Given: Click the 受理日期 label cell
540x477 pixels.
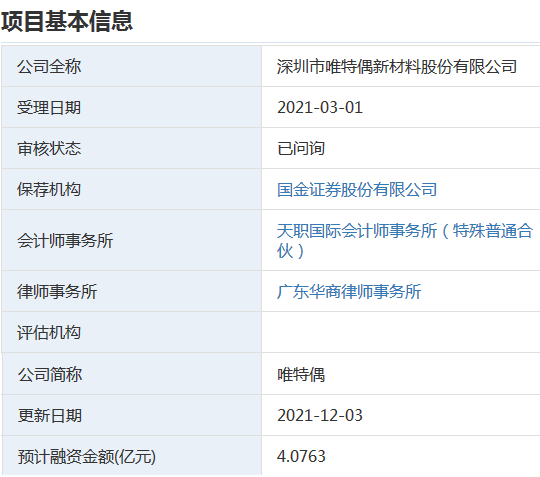Looking at the screenshot, I should [132, 107].
